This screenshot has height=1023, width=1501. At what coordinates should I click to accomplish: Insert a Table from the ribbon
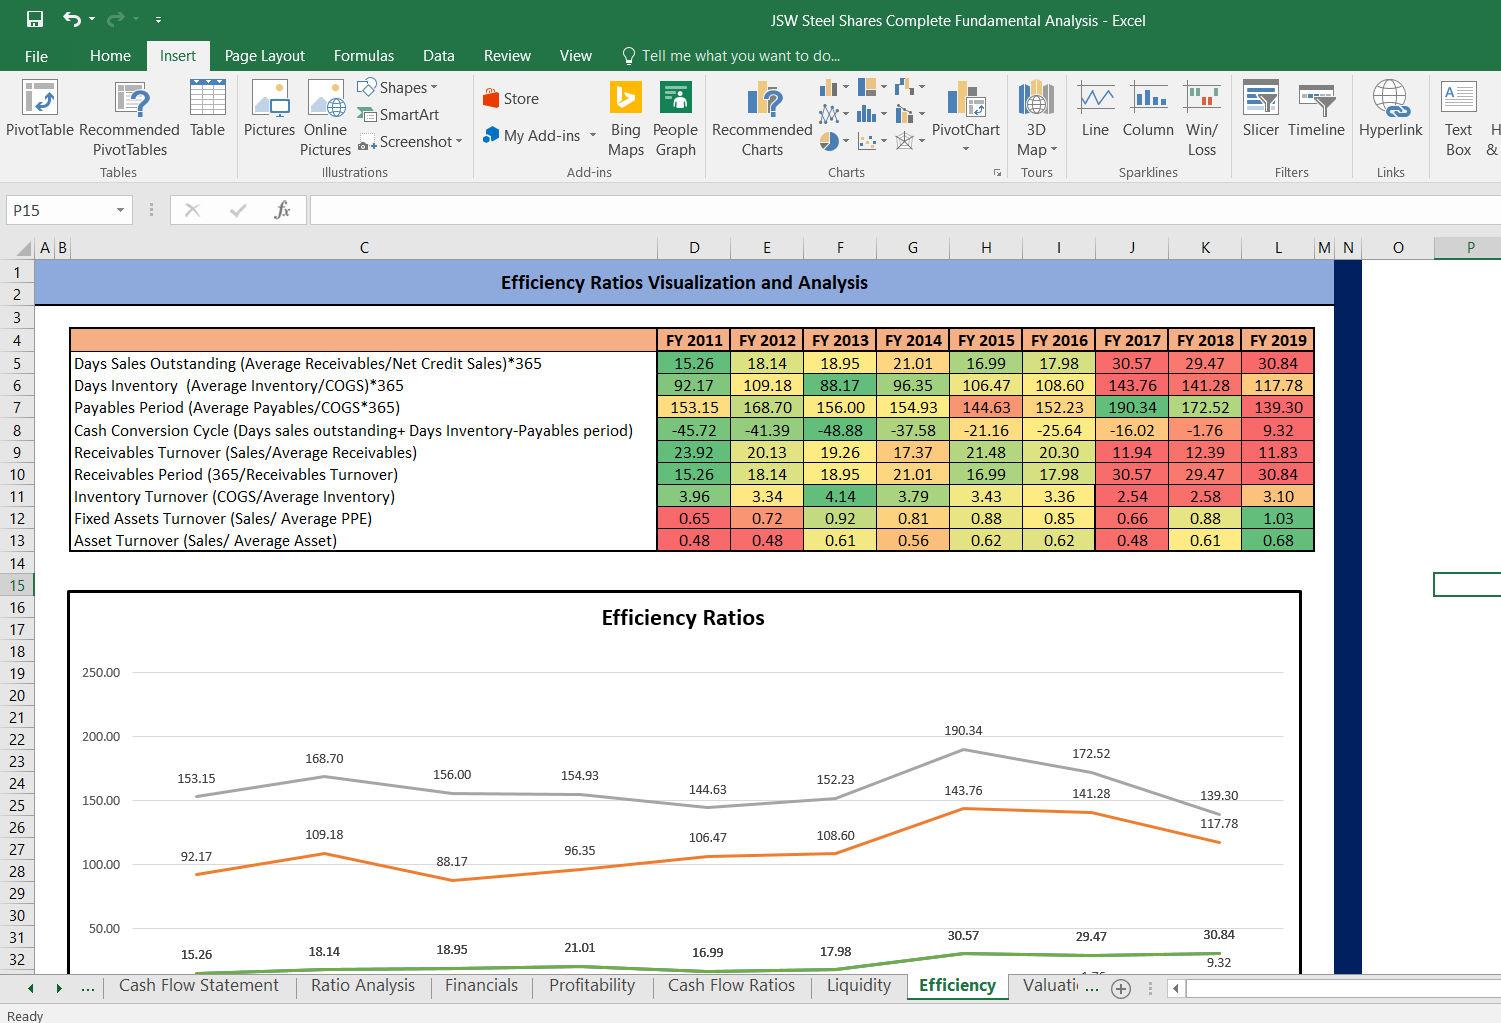[207, 110]
